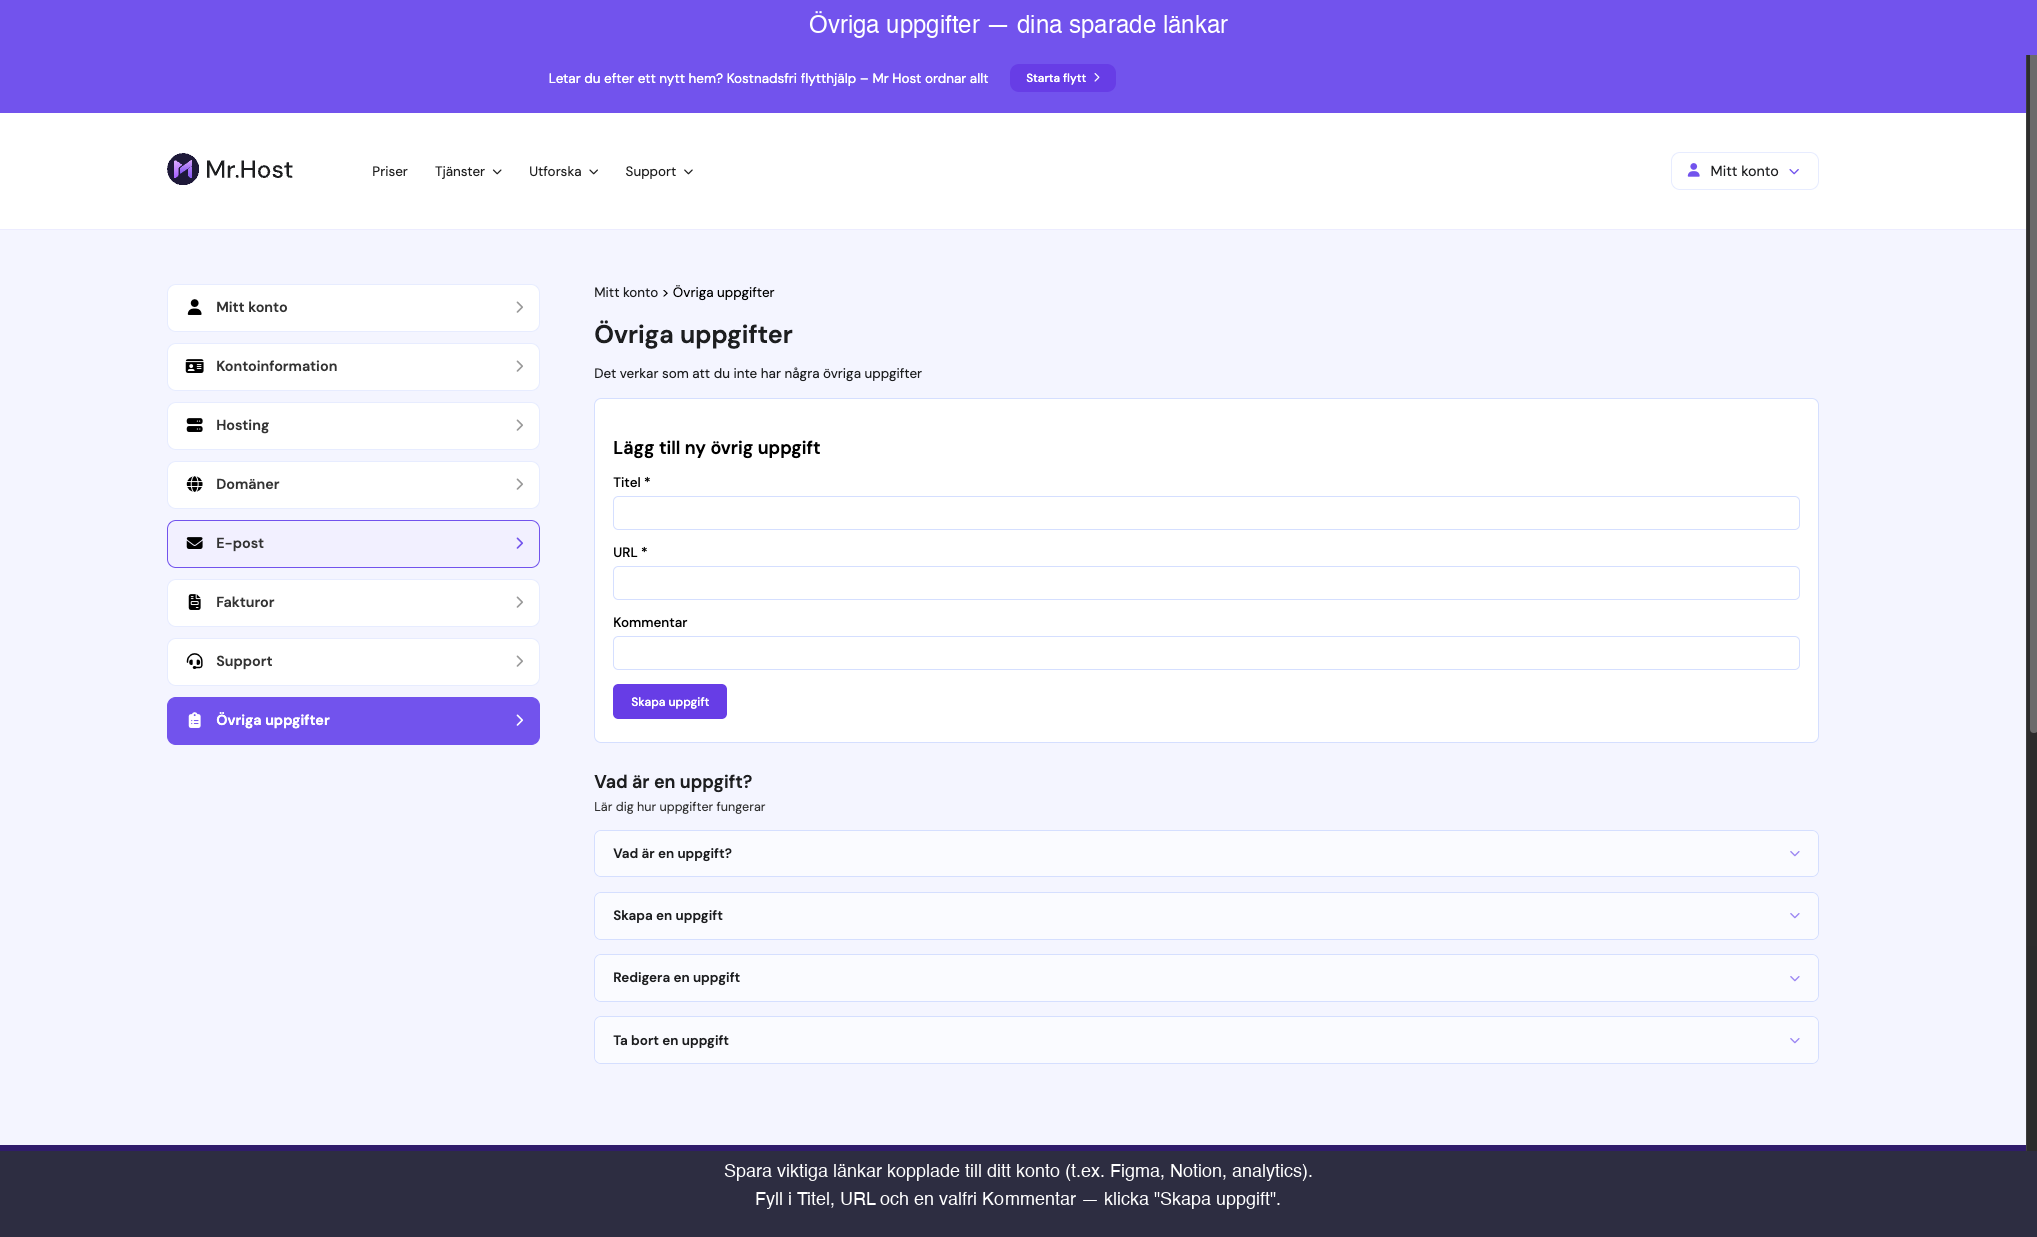Expand the 'Skapa en uppgift' accordion
The width and height of the screenshot is (2037, 1237).
point(1205,916)
